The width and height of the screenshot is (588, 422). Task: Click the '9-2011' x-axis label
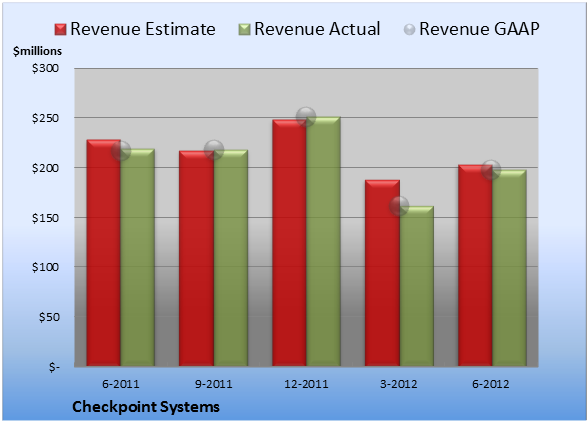[214, 384]
